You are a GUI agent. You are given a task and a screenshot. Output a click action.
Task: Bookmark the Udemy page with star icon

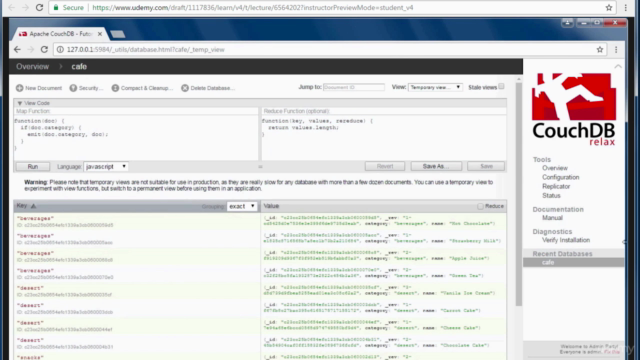[x=609, y=7]
